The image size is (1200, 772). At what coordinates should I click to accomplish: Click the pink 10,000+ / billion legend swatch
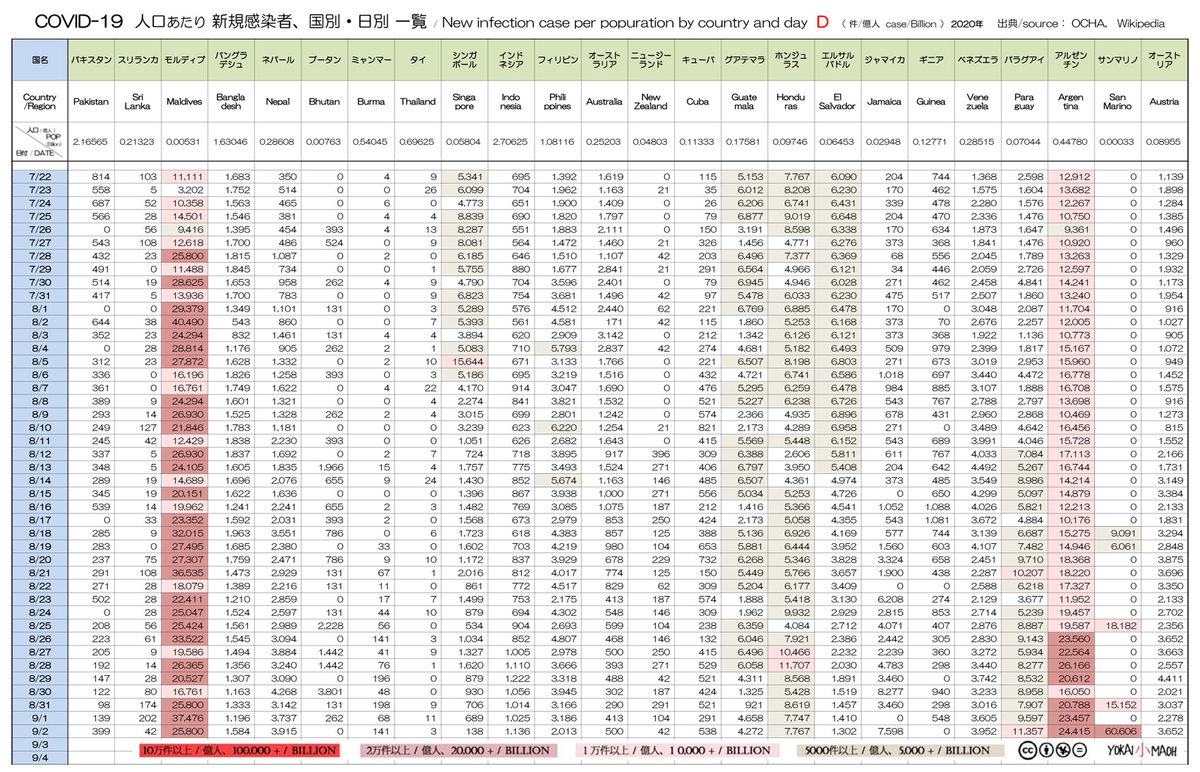pyautogui.click(x=677, y=749)
